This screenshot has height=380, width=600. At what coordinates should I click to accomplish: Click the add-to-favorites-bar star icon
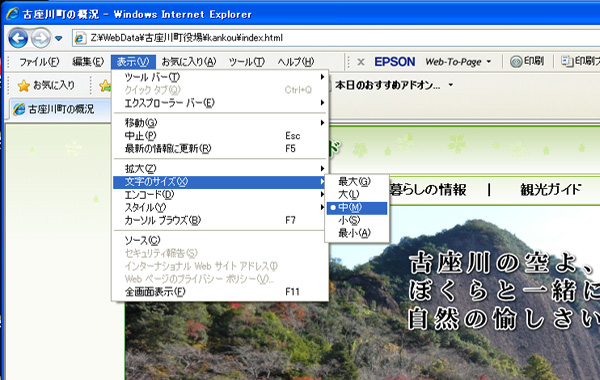[x=104, y=85]
